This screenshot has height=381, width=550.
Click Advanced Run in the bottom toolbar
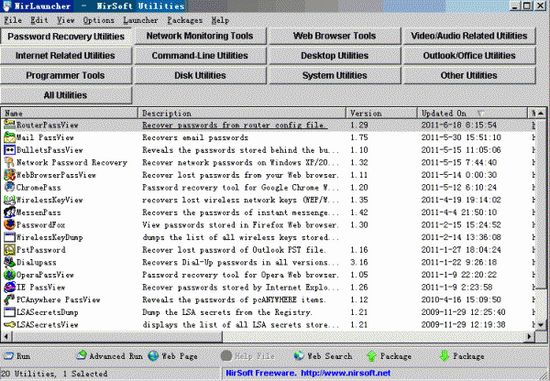pyautogui.click(x=110, y=356)
